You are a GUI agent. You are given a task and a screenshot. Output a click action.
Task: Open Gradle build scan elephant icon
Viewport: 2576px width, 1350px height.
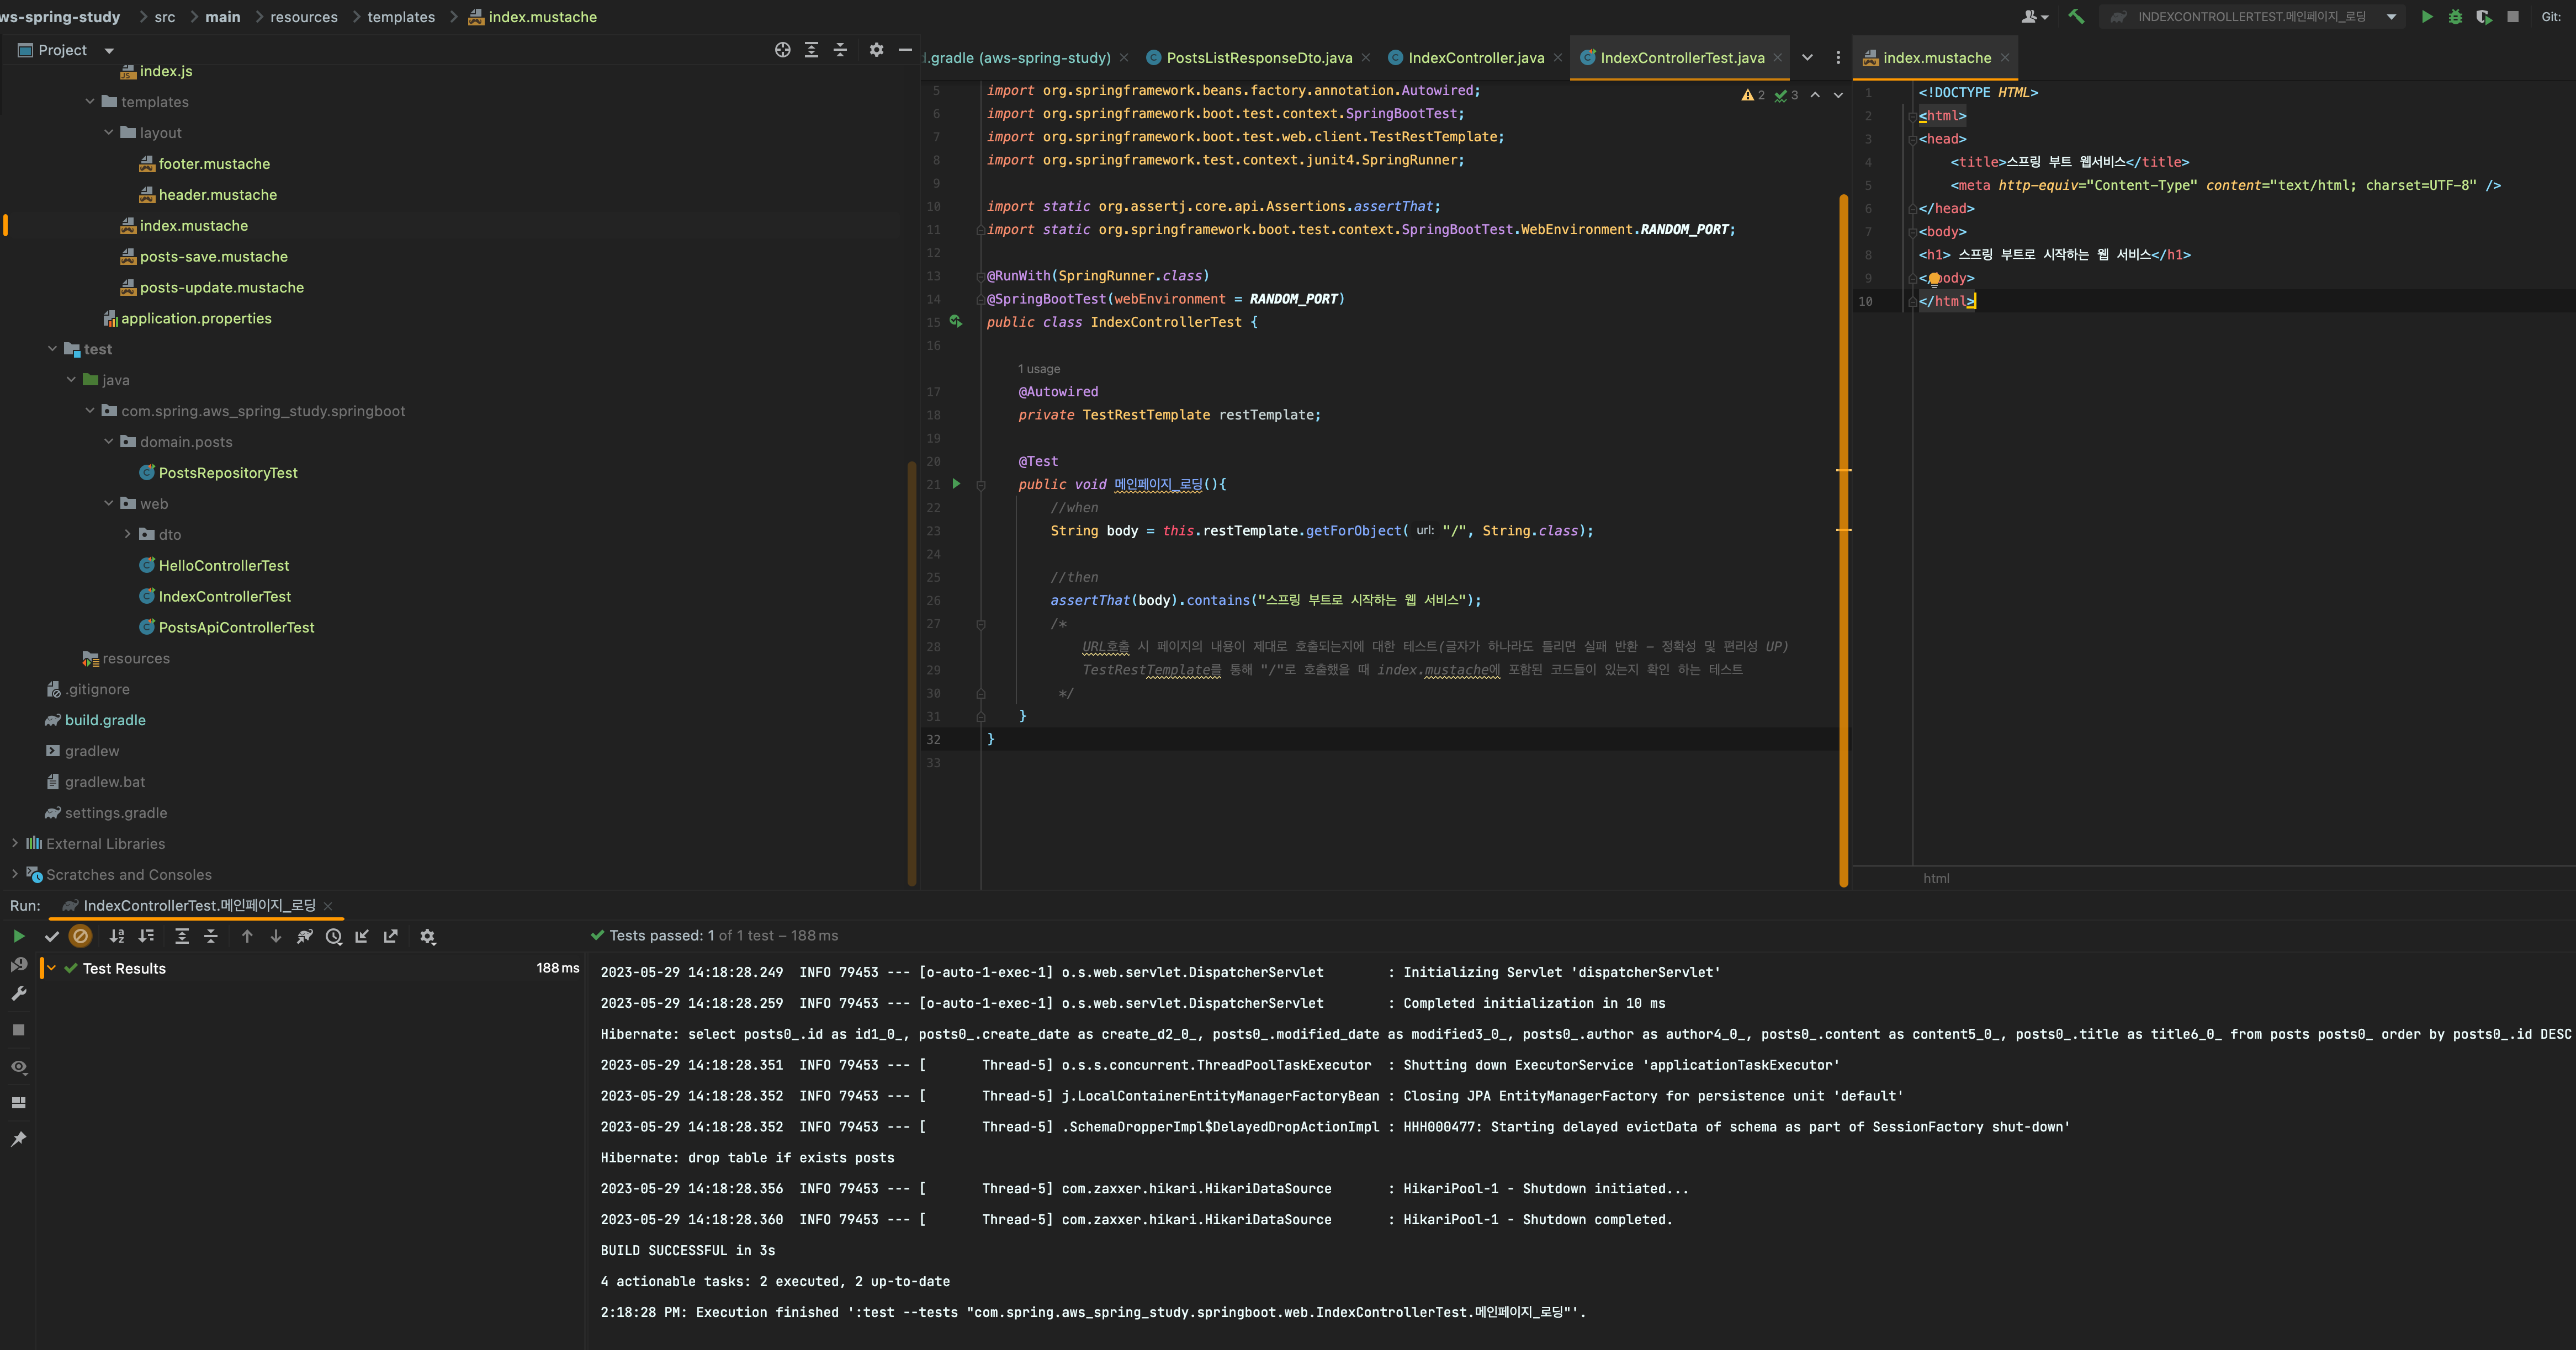point(305,936)
